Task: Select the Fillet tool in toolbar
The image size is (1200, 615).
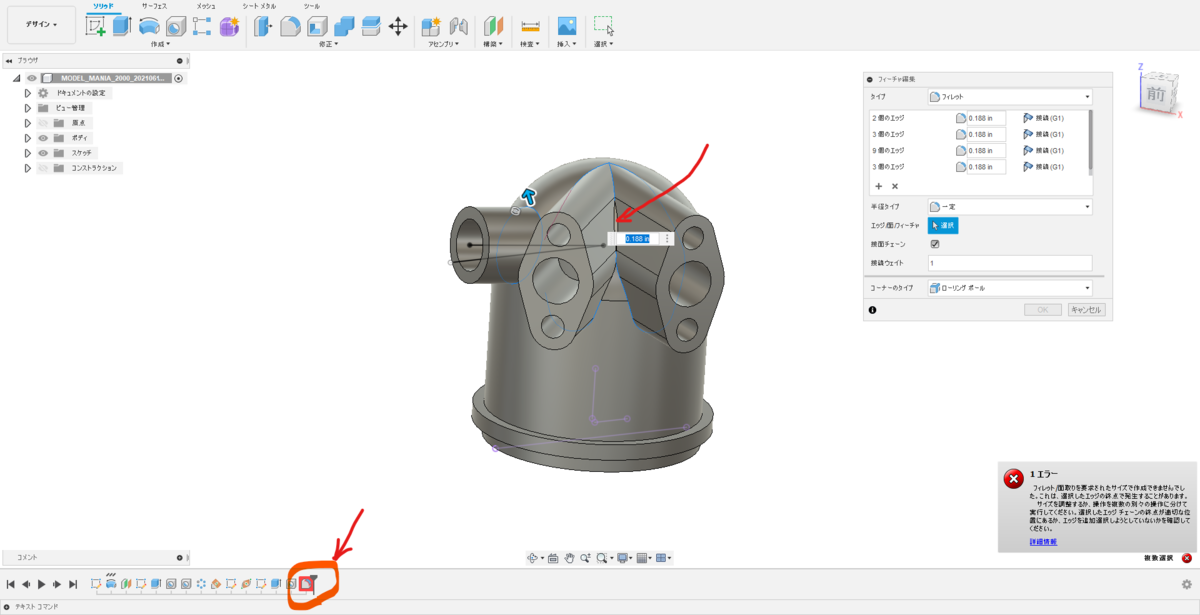Action: coord(290,26)
